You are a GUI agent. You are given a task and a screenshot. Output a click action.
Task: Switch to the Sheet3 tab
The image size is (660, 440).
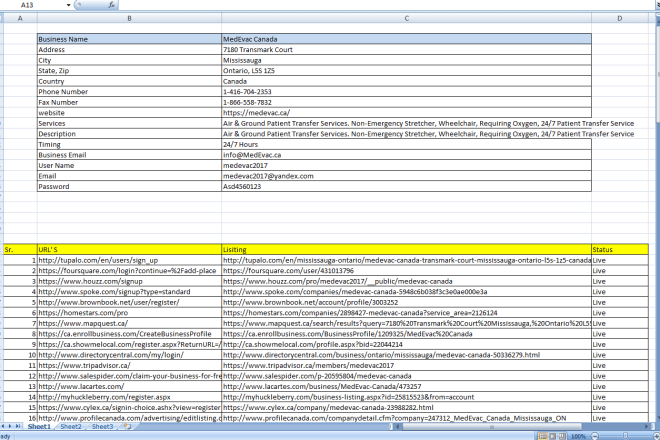[102, 427]
